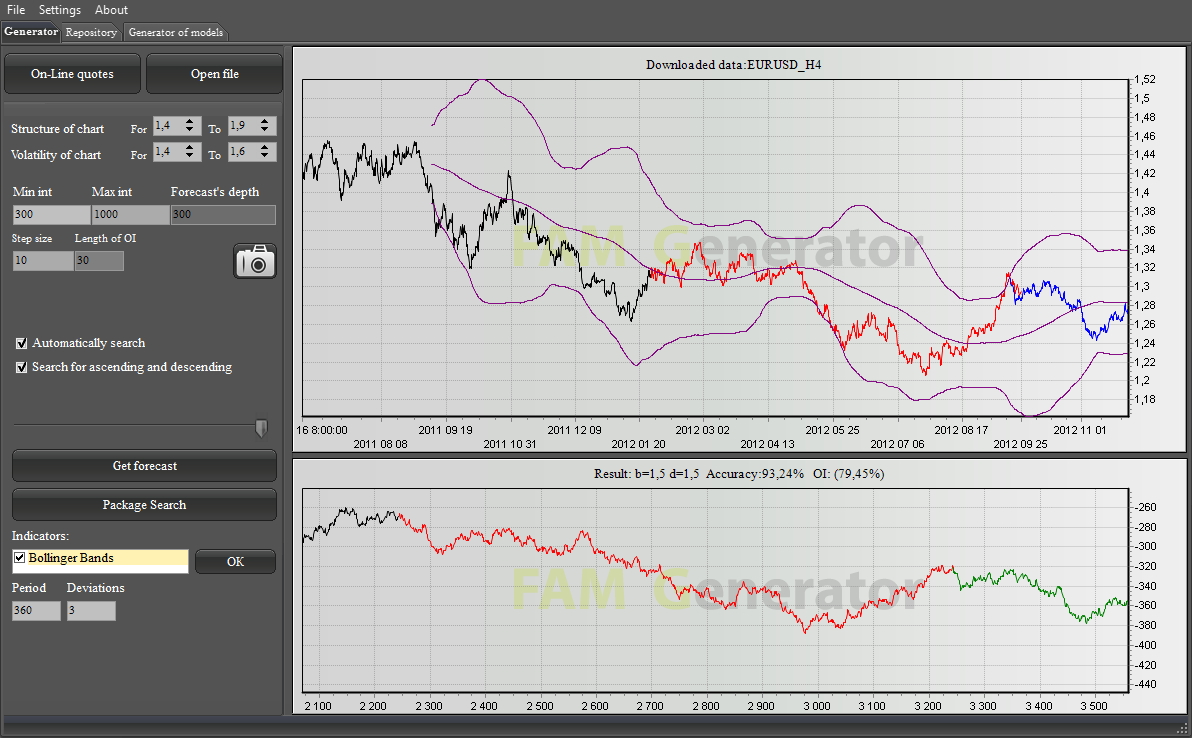This screenshot has height=738, width=1192.
Task: Switch to Generator of models tab
Action: 175,33
